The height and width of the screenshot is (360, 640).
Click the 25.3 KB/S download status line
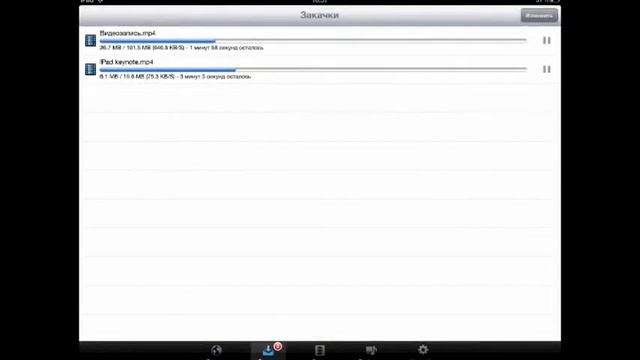click(x=175, y=76)
